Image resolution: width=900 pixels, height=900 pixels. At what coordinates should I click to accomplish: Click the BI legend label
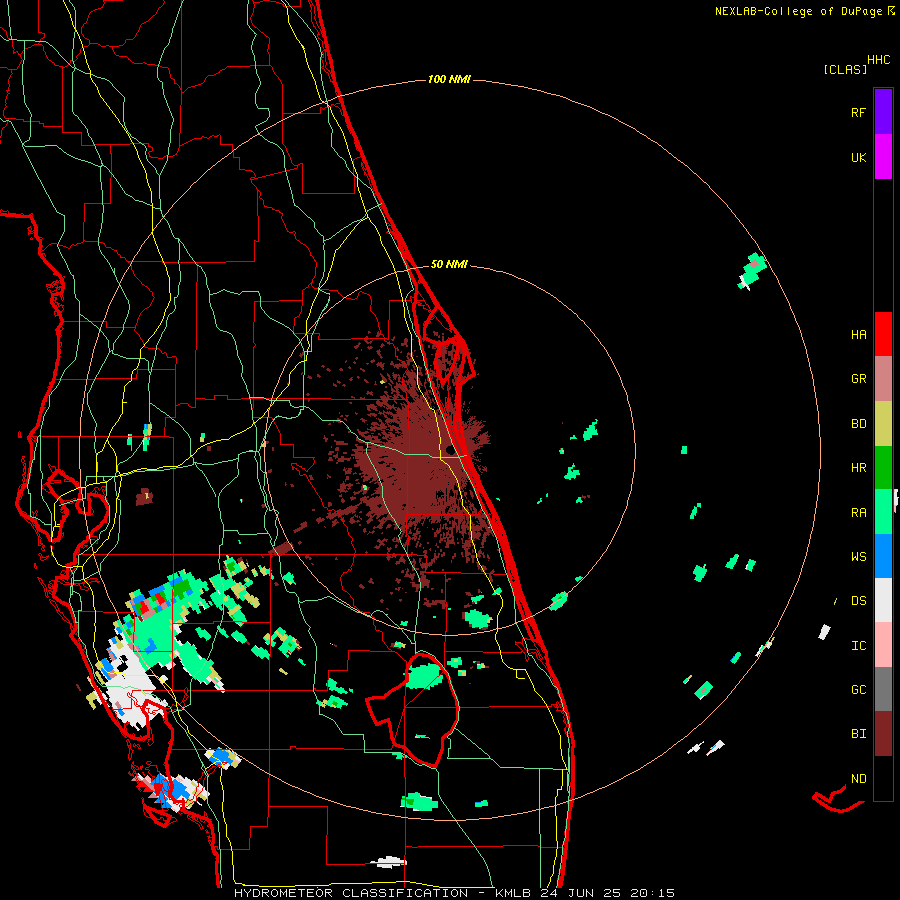tap(858, 734)
